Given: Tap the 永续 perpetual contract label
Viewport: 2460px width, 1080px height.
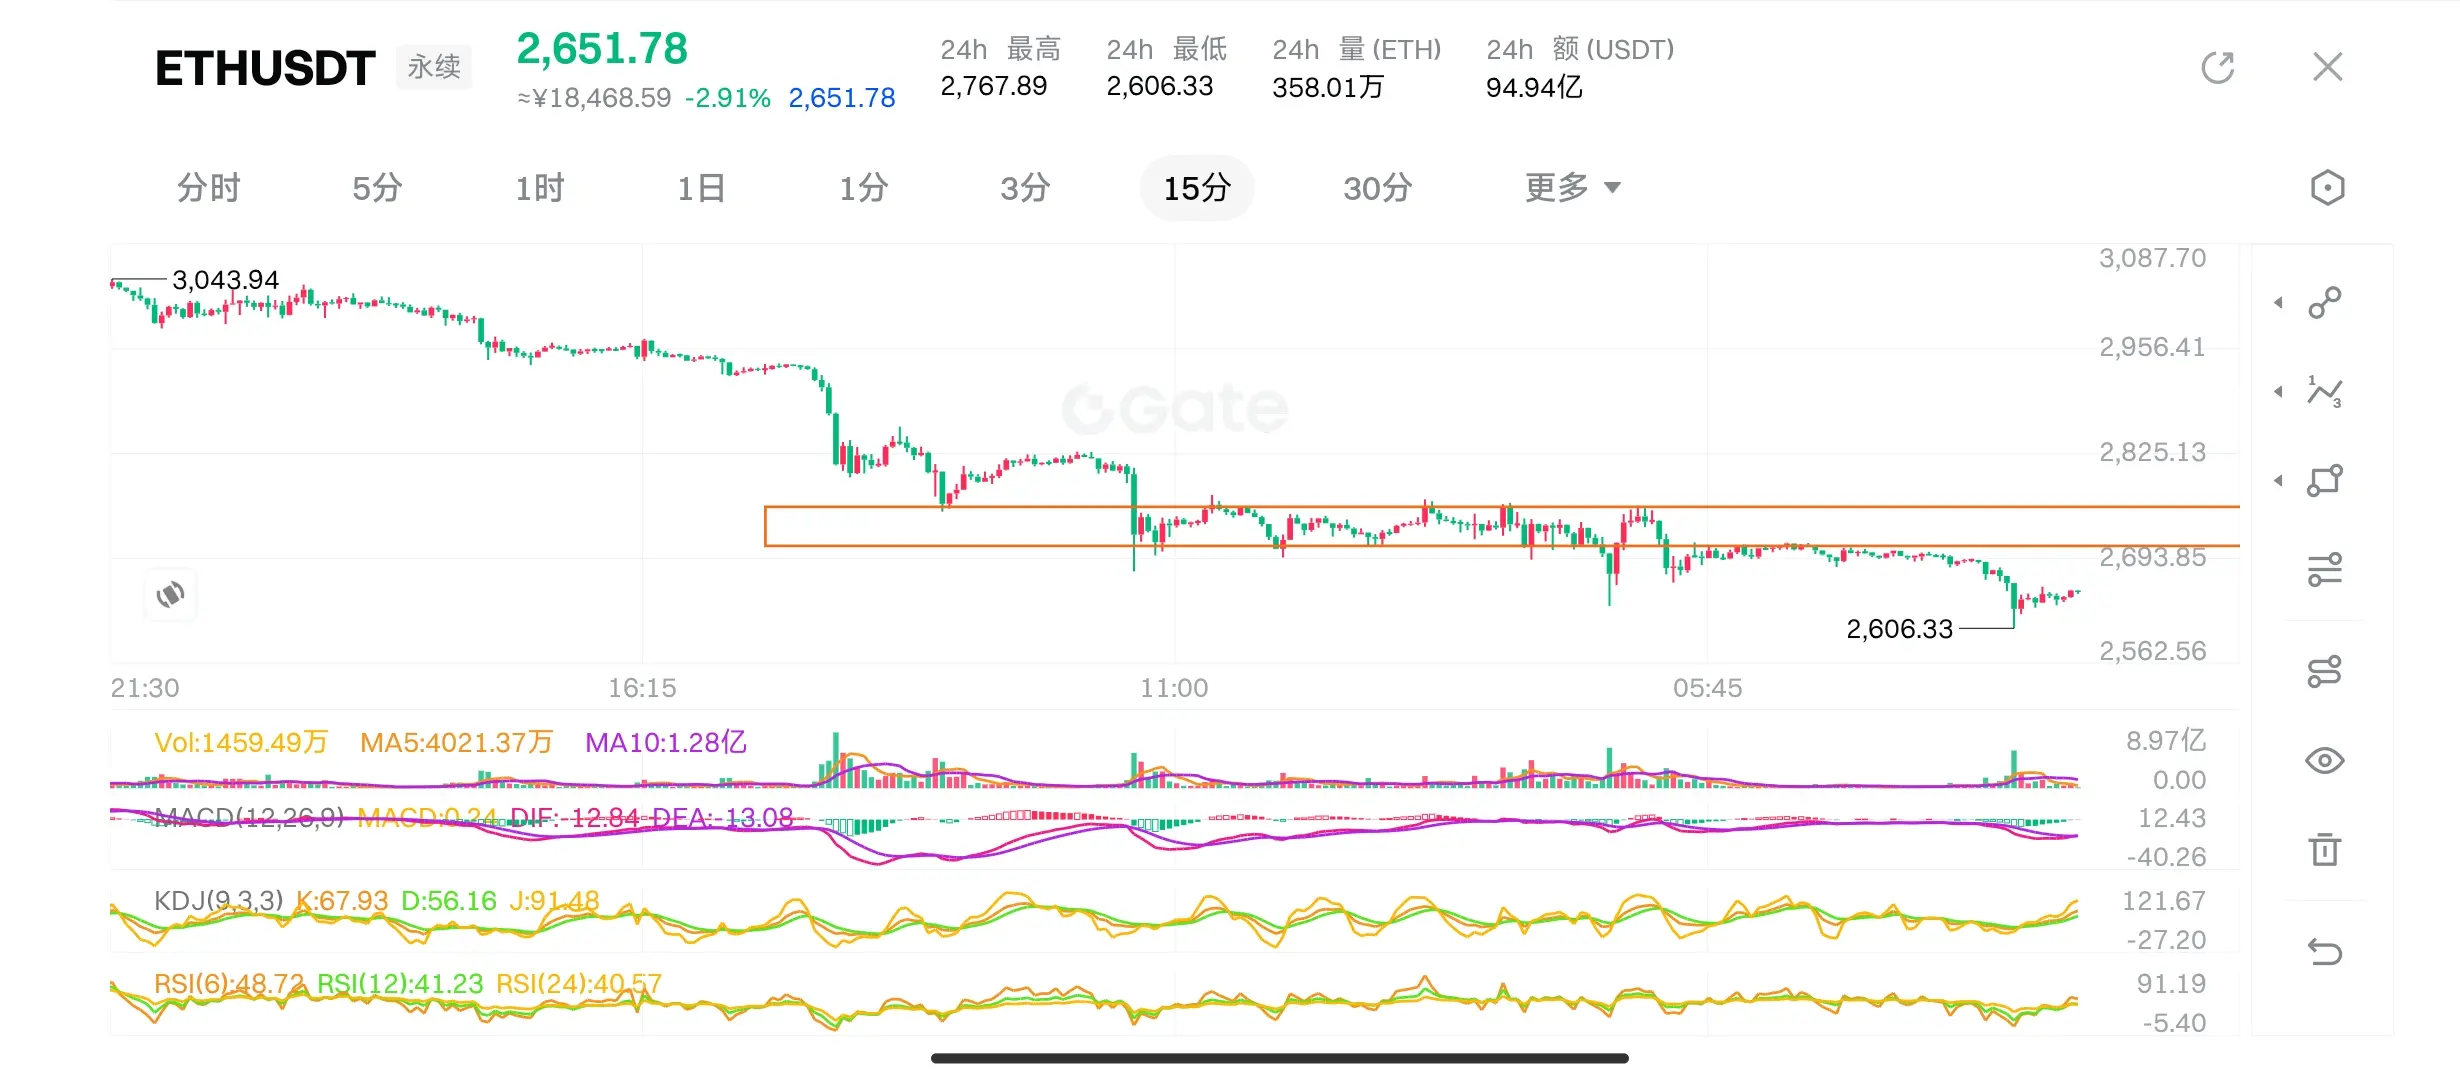Looking at the screenshot, I should point(434,67).
